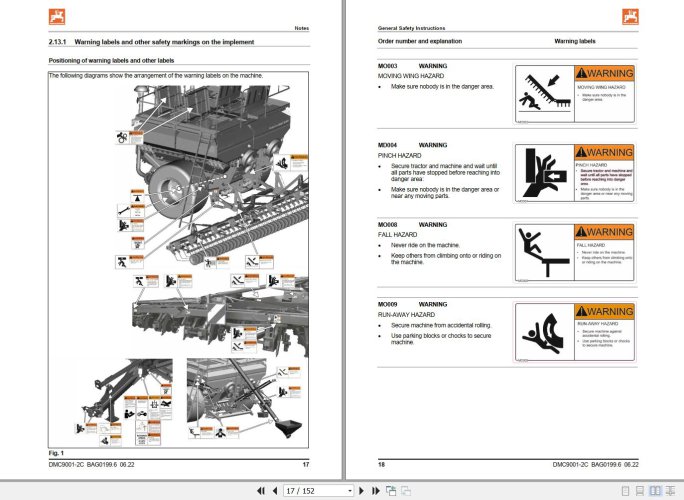
Task: Click the page number field showing 17 / 152
Action: [x=312, y=491]
